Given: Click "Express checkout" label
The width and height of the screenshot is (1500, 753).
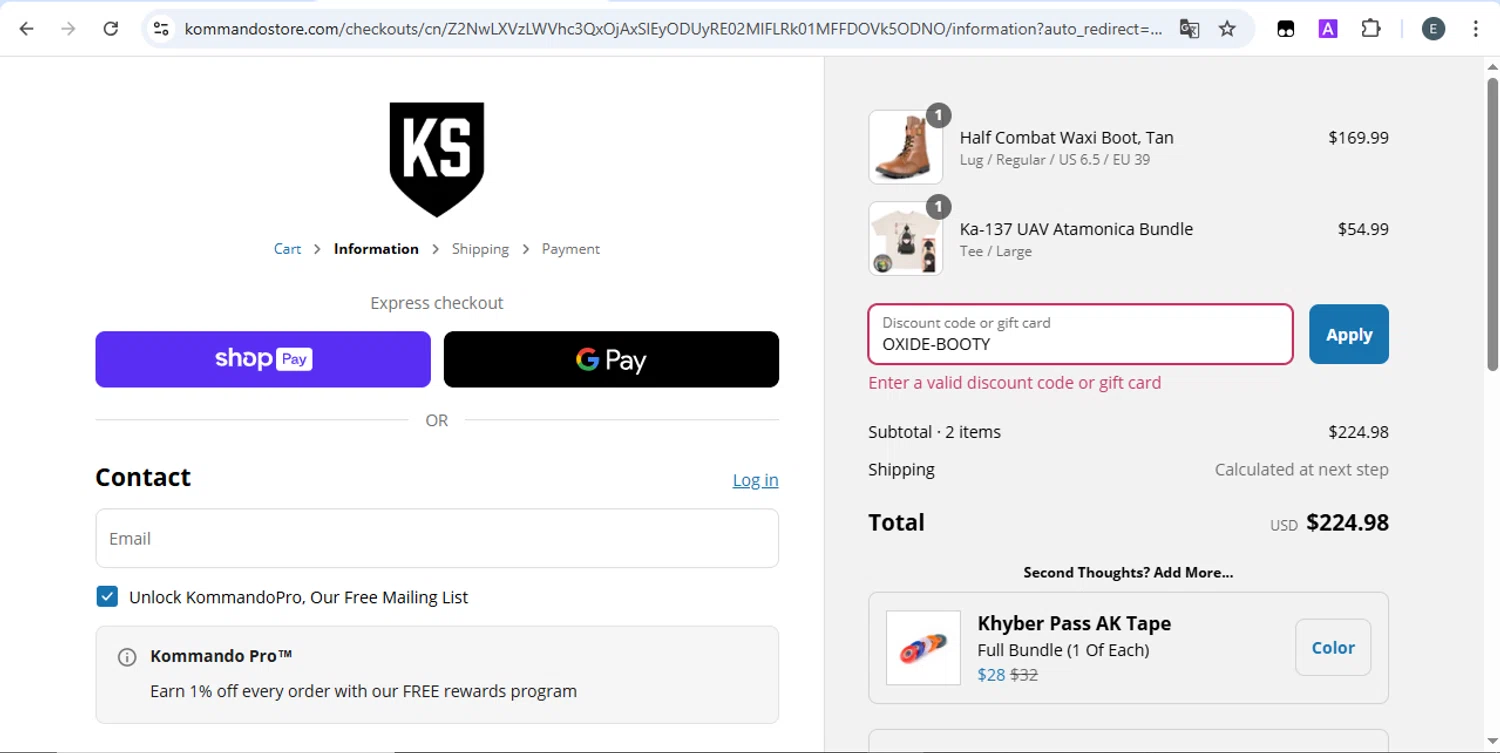Looking at the screenshot, I should click(x=437, y=303).
